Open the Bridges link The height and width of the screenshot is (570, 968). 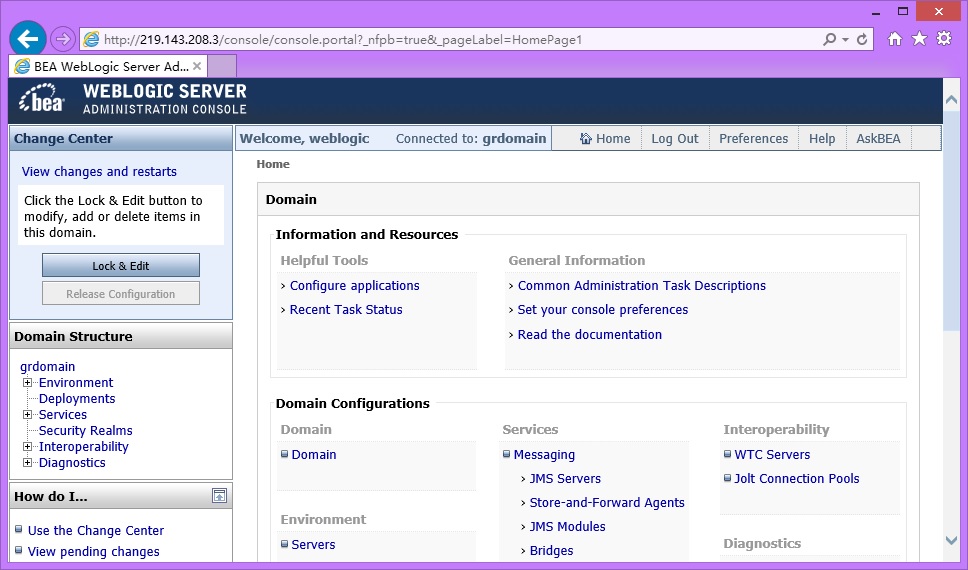(551, 551)
